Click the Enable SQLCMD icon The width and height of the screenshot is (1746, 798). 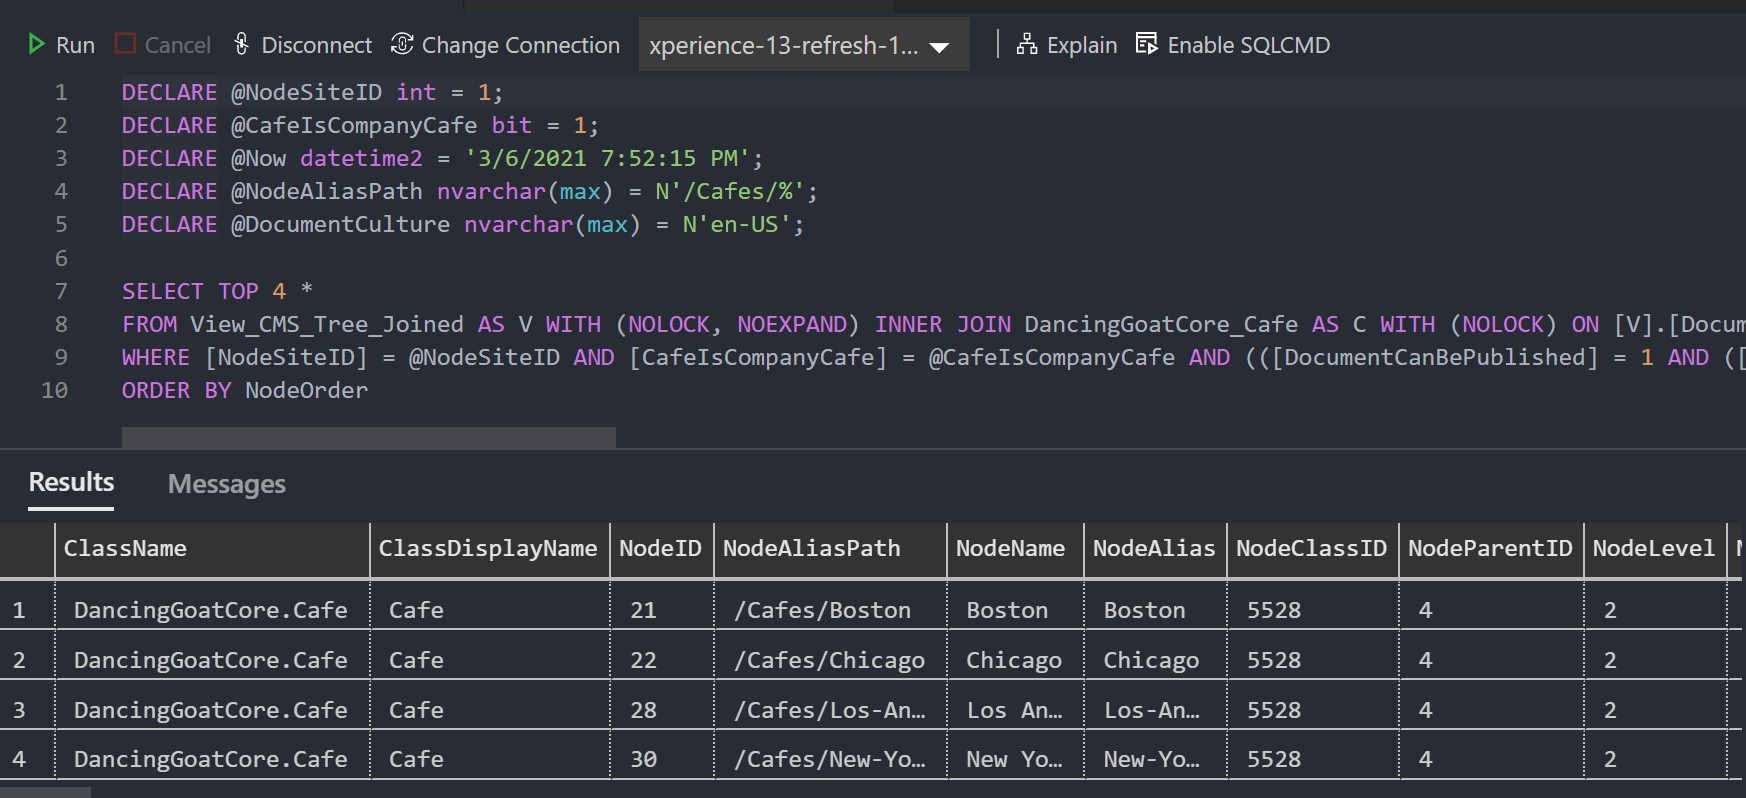coord(1147,44)
